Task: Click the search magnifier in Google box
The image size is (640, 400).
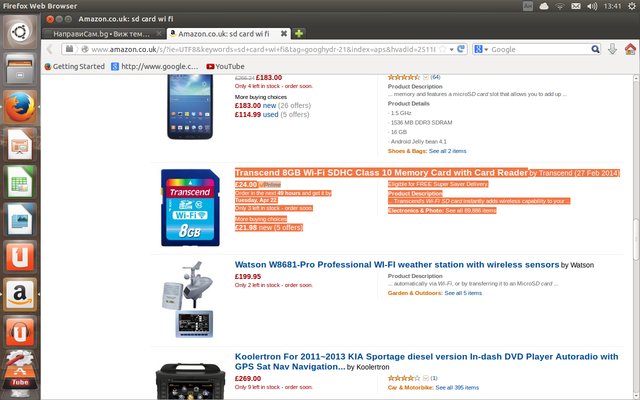Action: [596, 49]
